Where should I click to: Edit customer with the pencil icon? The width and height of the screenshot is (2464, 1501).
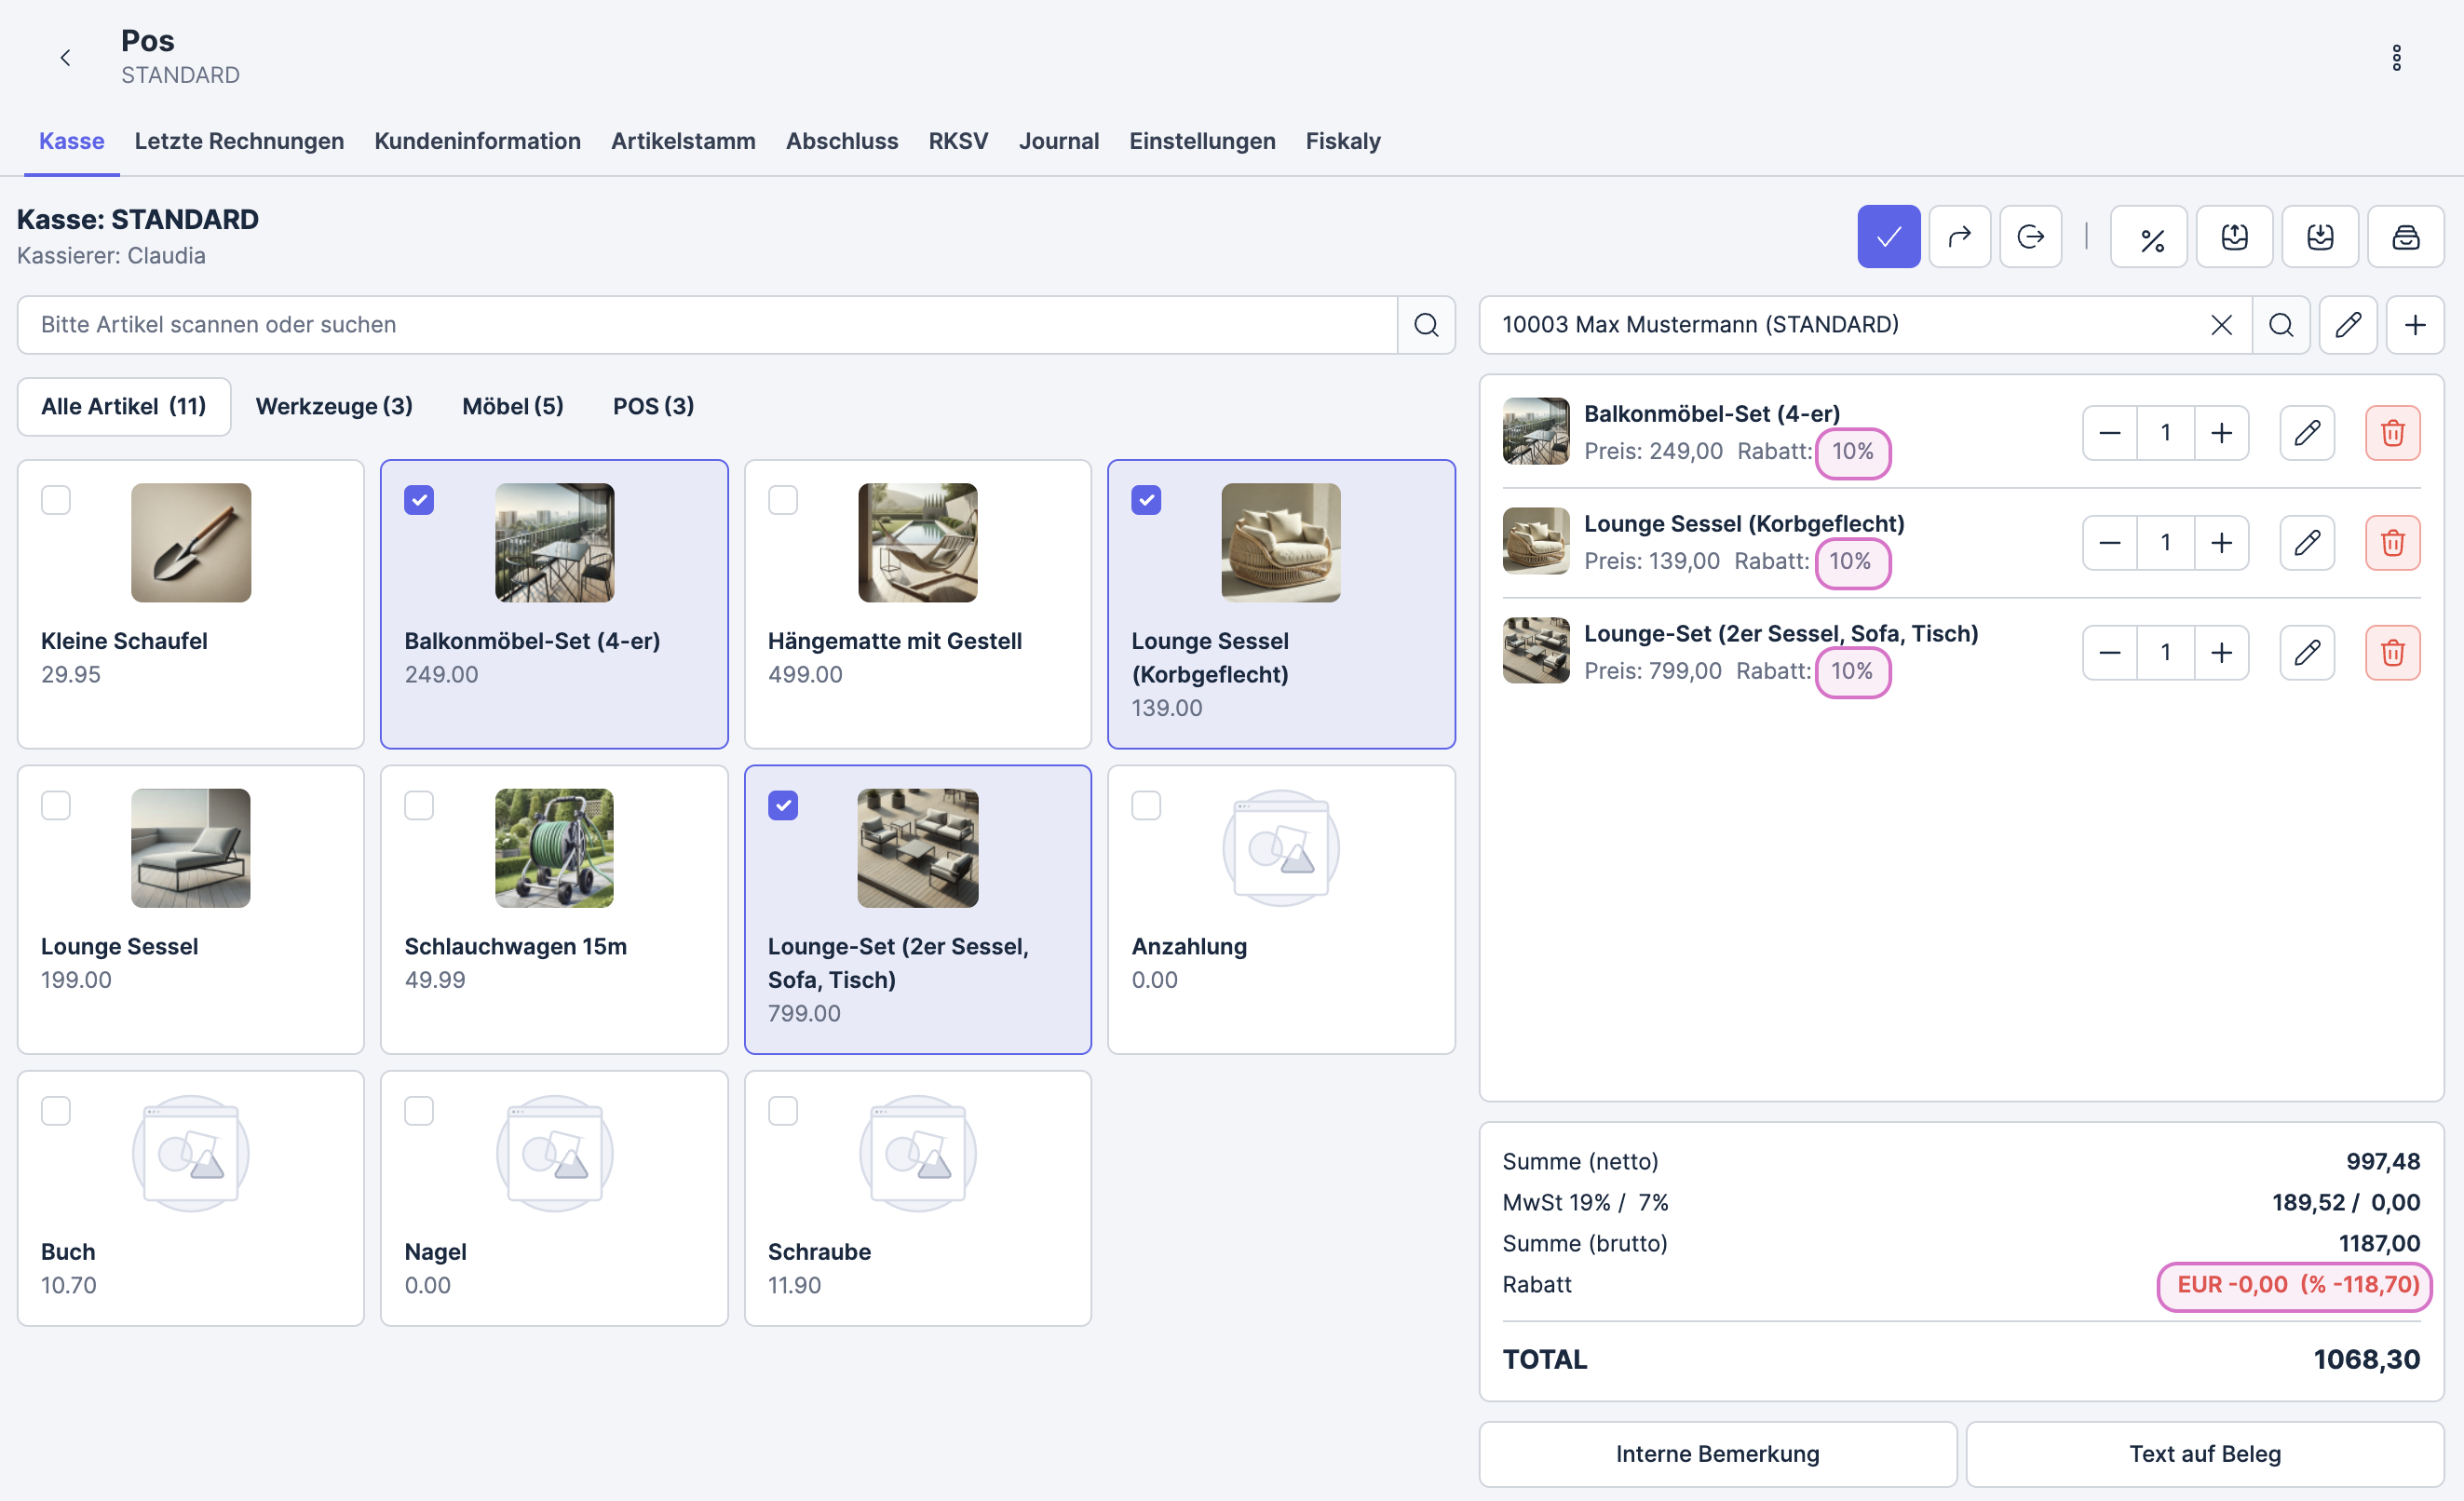tap(2347, 325)
